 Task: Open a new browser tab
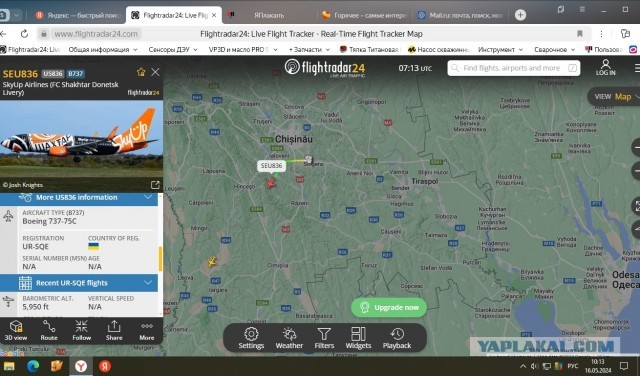coord(520,15)
